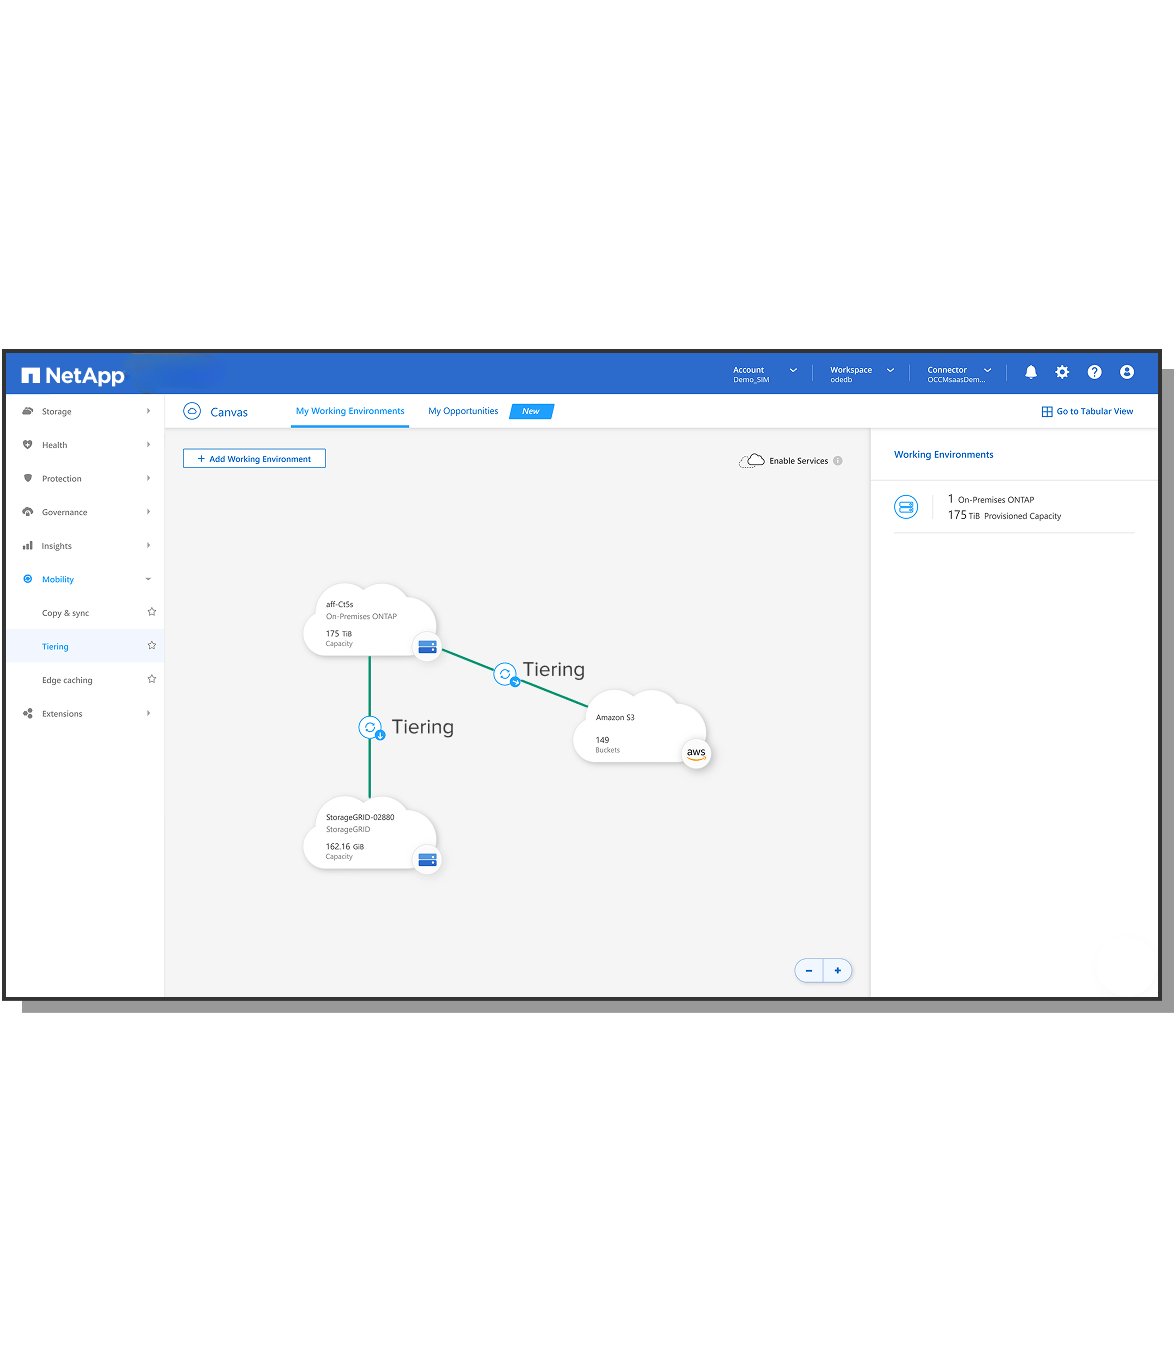The width and height of the screenshot is (1176, 1350).
Task: Click Go to Tabular View link
Action: [x=1095, y=411]
